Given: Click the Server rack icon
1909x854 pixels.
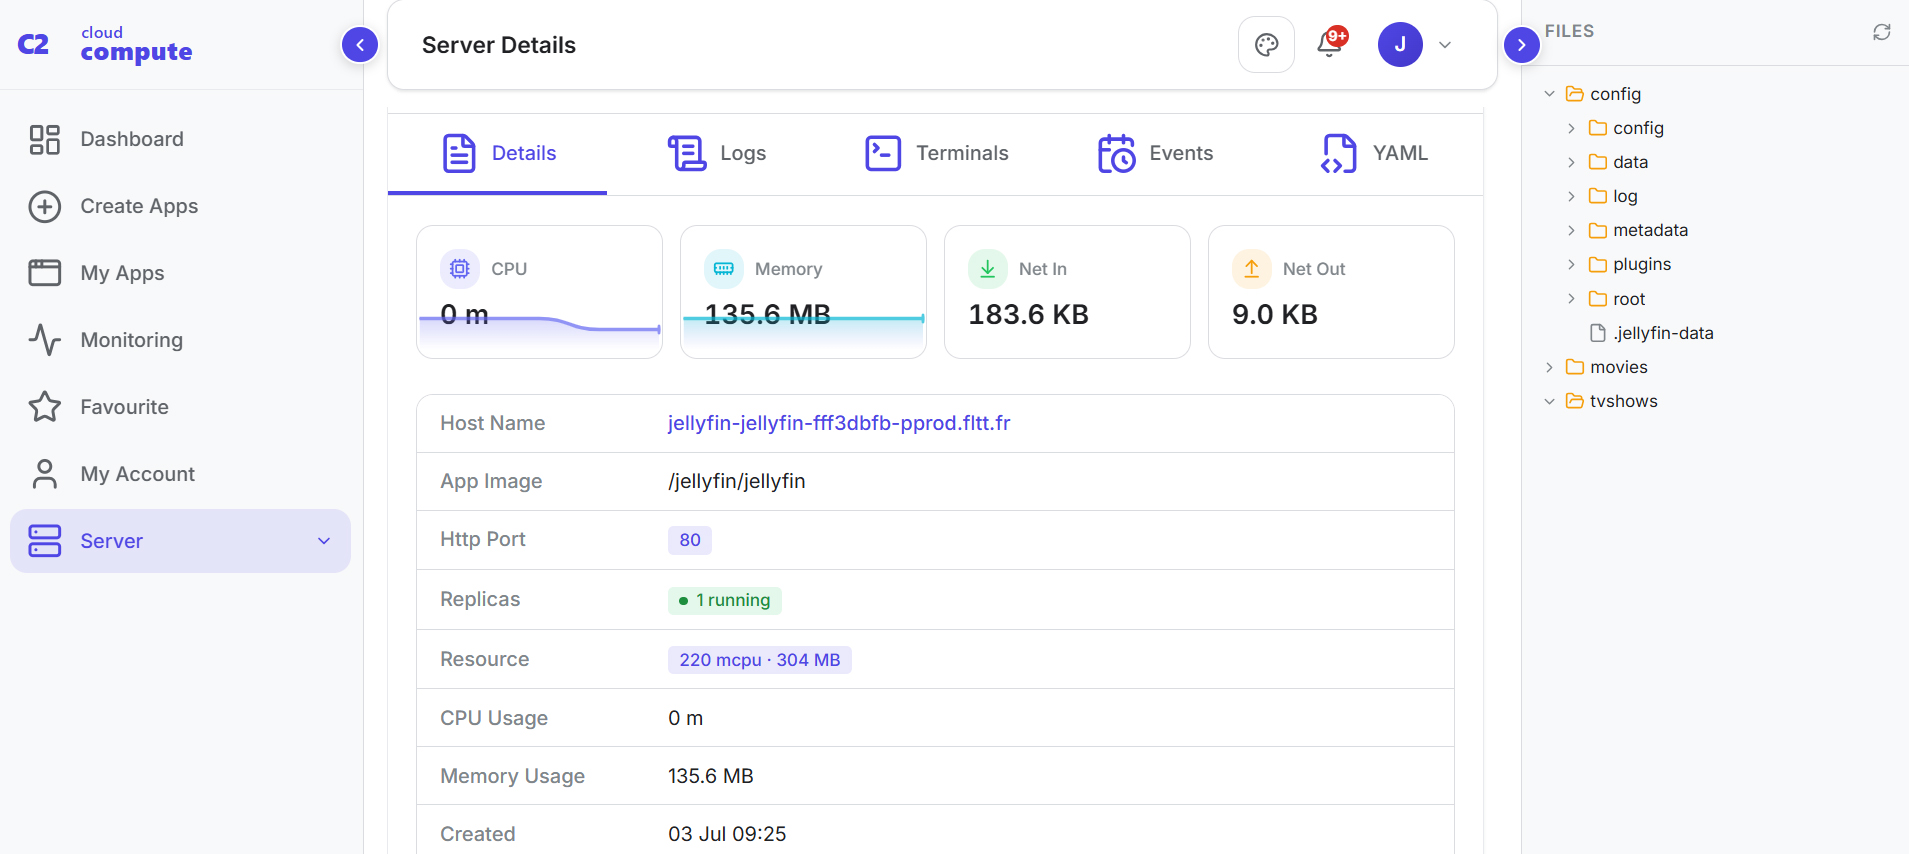Looking at the screenshot, I should click(45, 541).
